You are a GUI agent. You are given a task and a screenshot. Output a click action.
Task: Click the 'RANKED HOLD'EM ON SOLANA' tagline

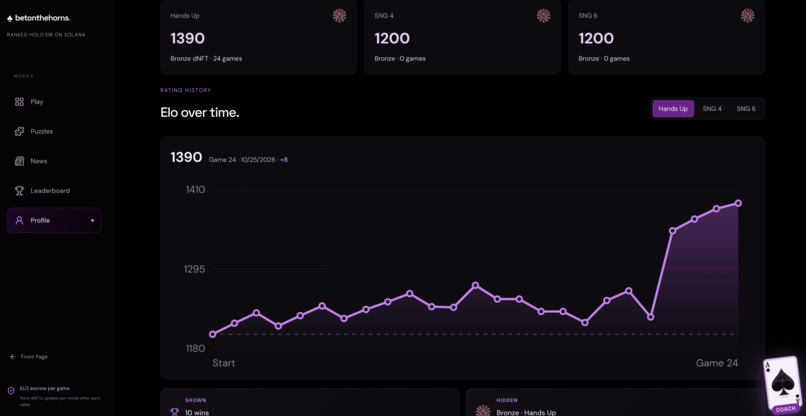point(46,35)
